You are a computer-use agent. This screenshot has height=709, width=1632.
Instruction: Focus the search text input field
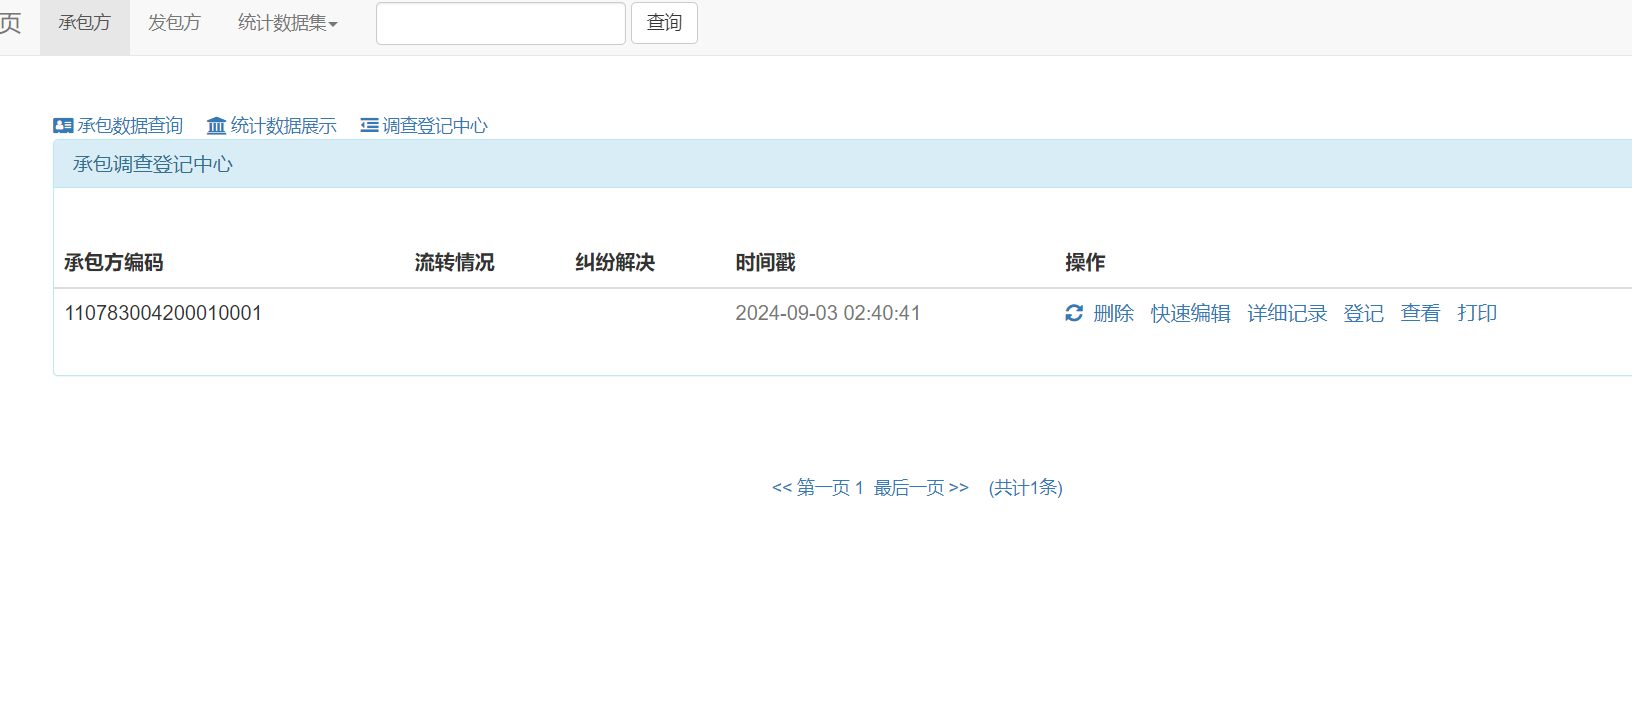500,23
